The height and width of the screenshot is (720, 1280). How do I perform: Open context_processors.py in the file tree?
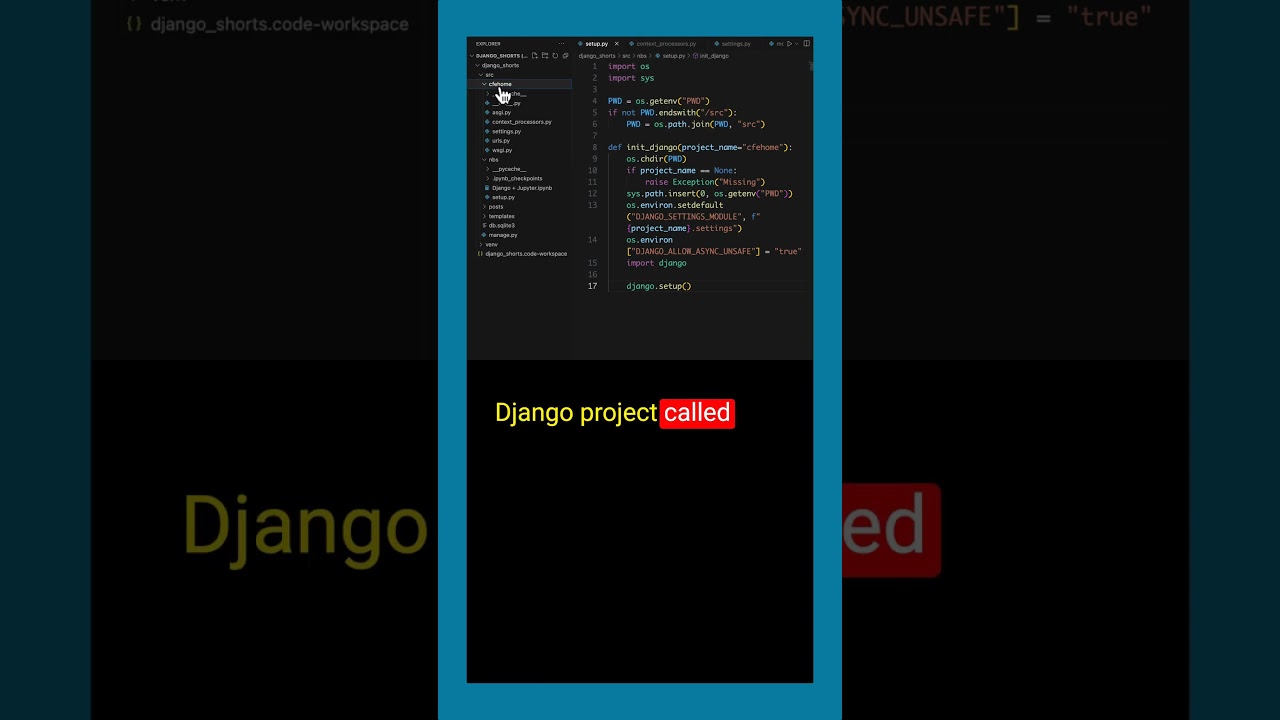[x=521, y=122]
